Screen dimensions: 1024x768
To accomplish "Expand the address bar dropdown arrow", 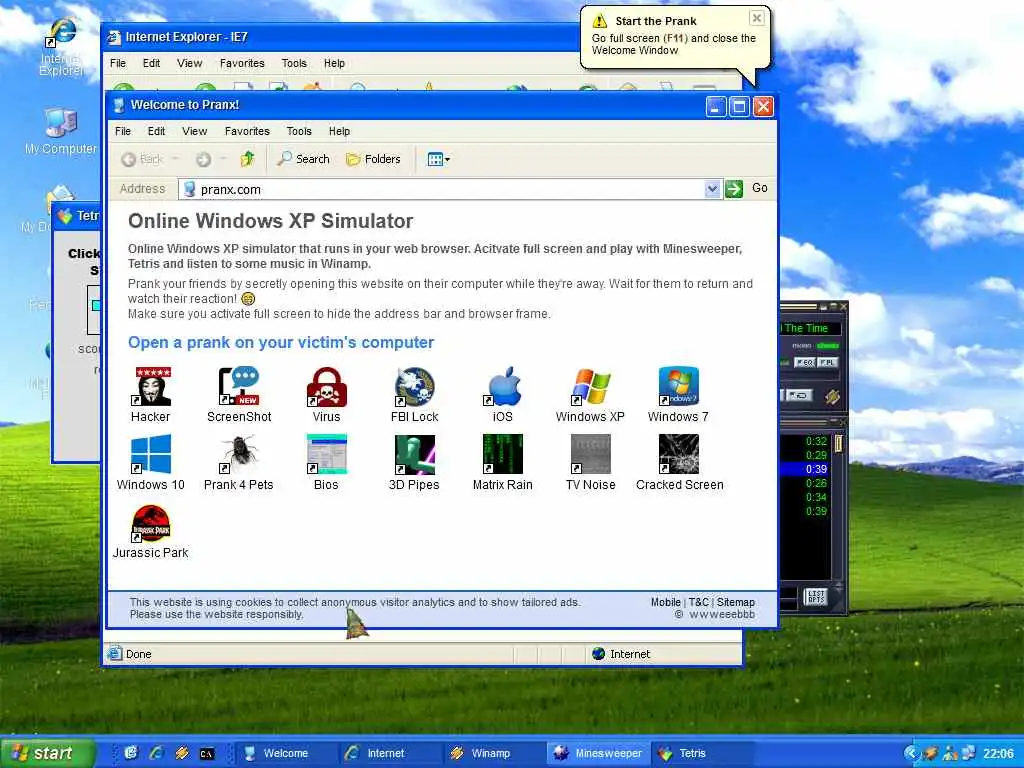I will point(712,189).
